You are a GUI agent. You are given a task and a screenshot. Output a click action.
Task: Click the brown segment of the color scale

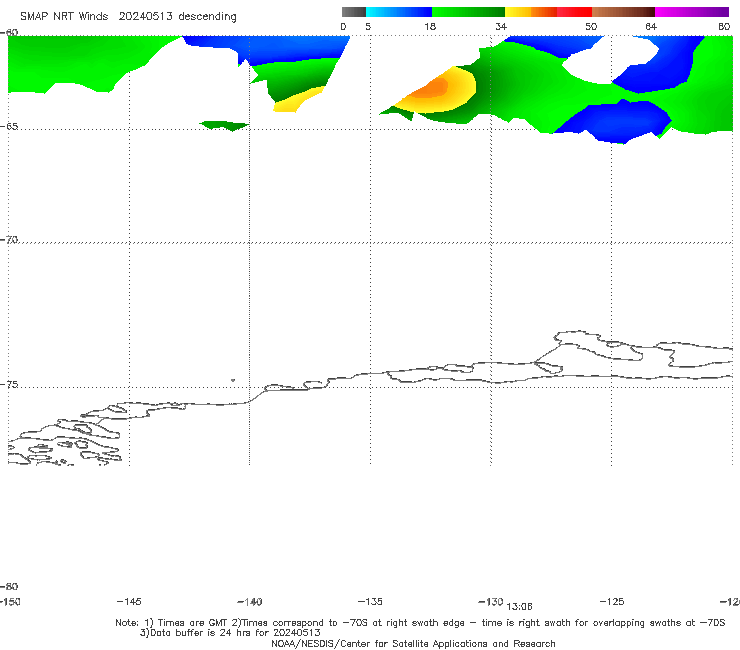(x=623, y=12)
